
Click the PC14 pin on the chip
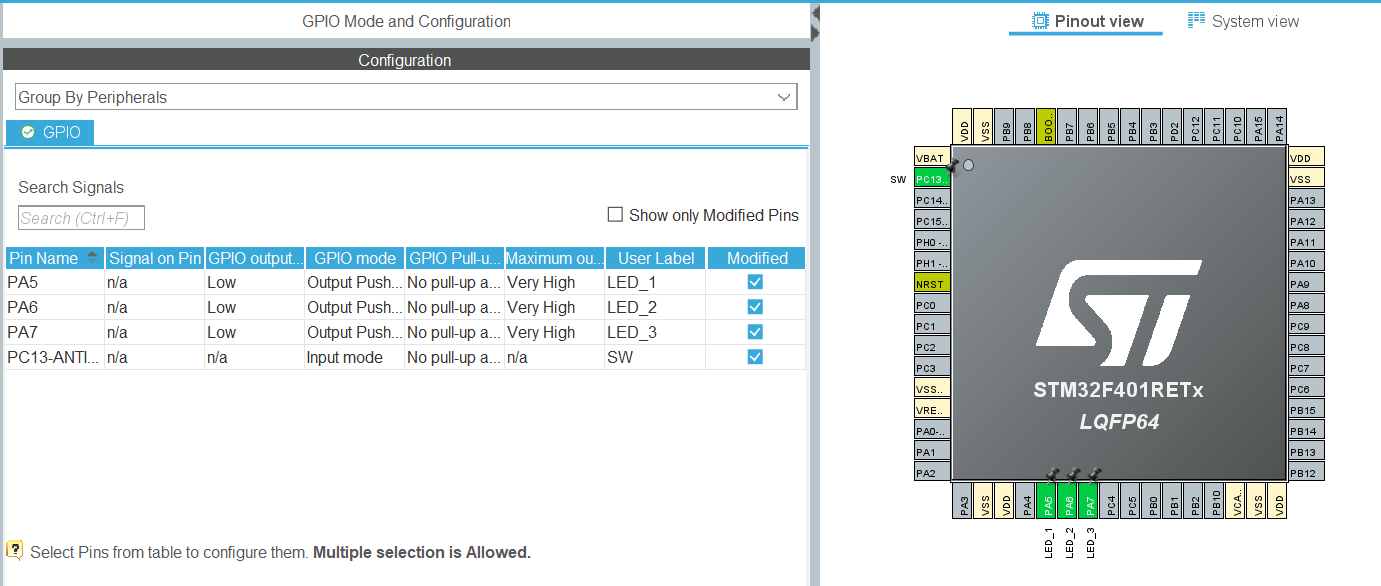(931, 200)
